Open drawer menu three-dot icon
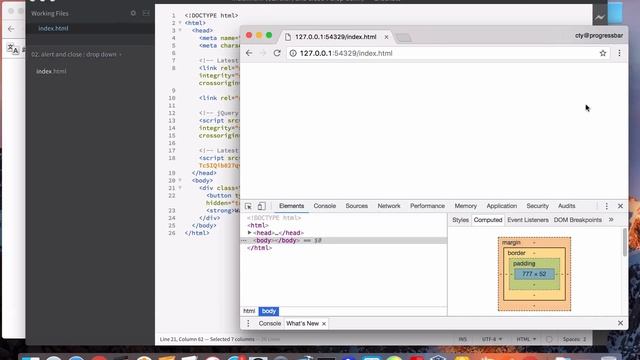This screenshot has height=360, width=640. pos(248,323)
